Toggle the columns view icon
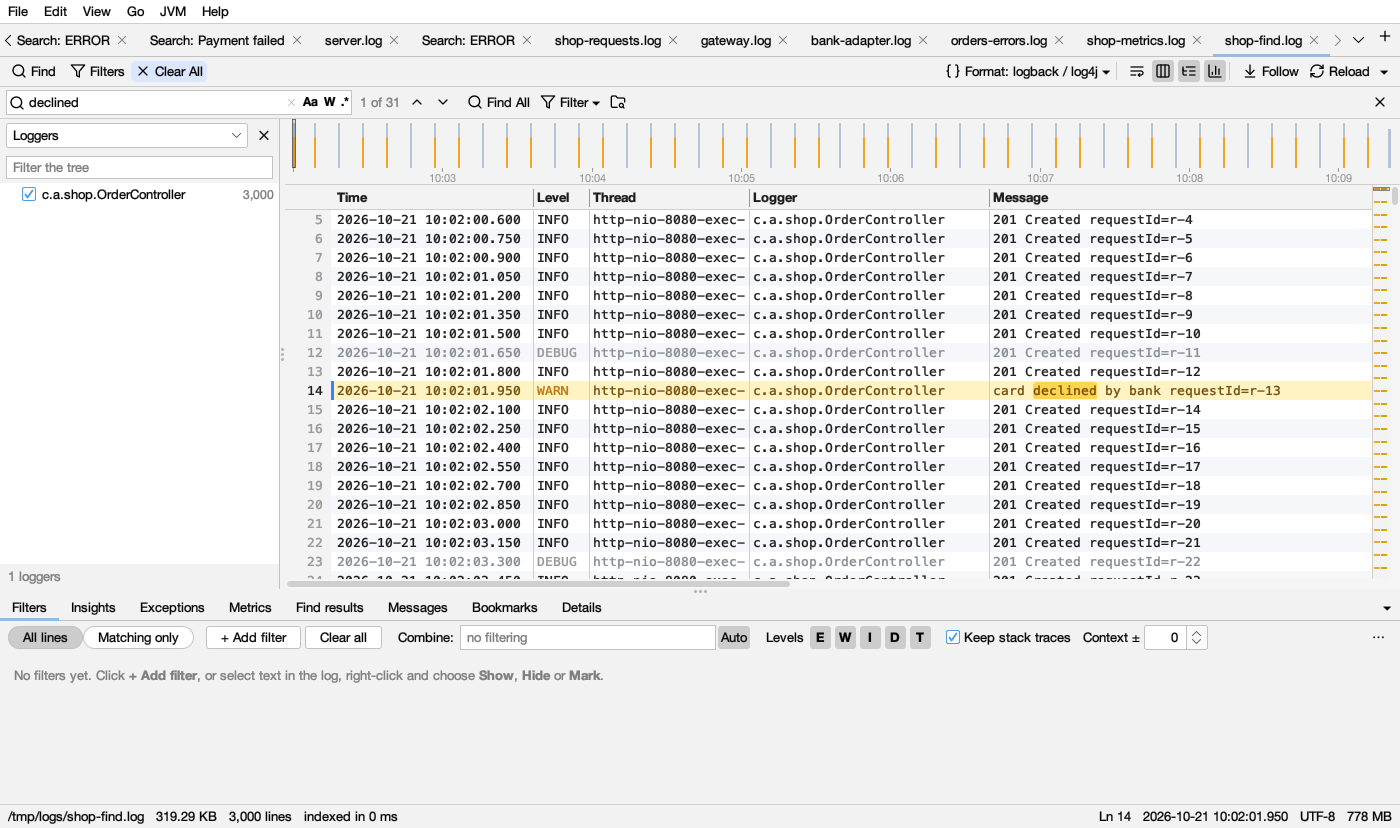This screenshot has height=828, width=1400. [x=1163, y=71]
